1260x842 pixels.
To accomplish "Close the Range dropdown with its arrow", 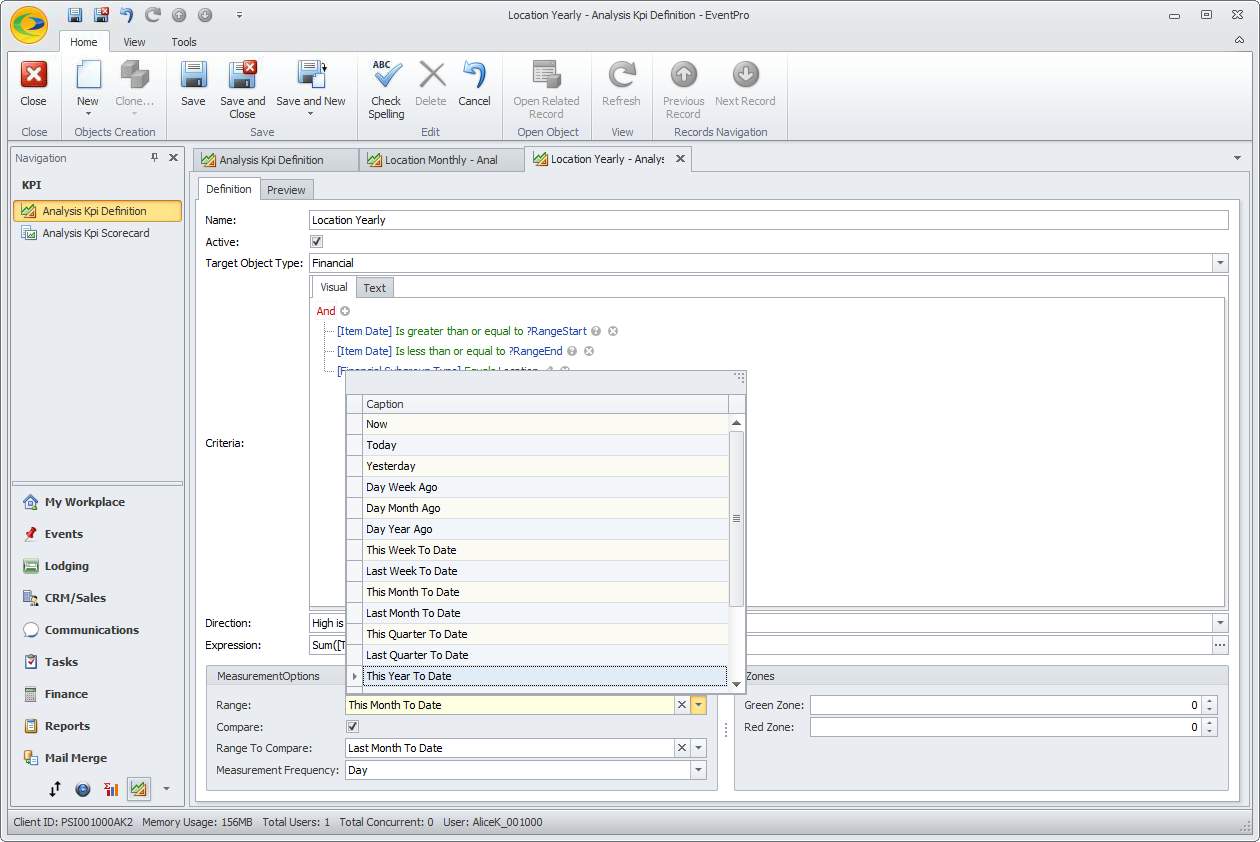I will [699, 705].
